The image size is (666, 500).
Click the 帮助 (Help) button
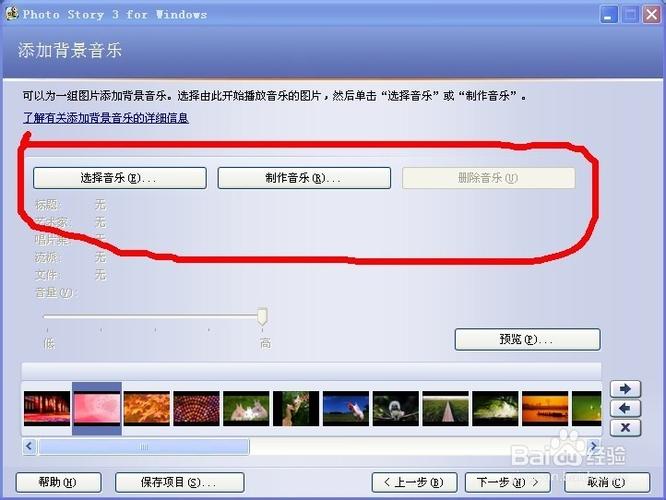pyautogui.click(x=59, y=483)
